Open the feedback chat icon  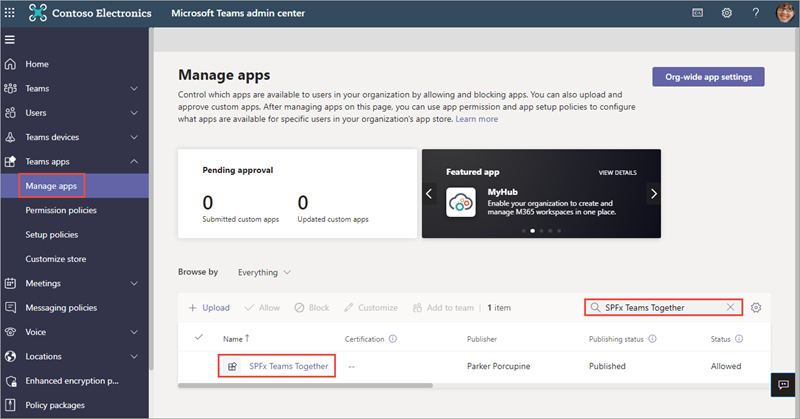point(783,385)
